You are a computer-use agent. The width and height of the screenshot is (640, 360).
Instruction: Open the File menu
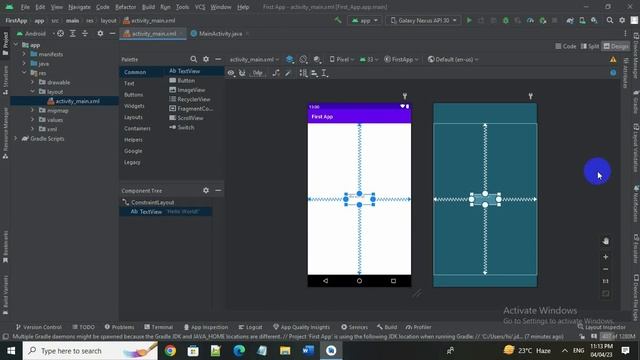click(x=25, y=7)
